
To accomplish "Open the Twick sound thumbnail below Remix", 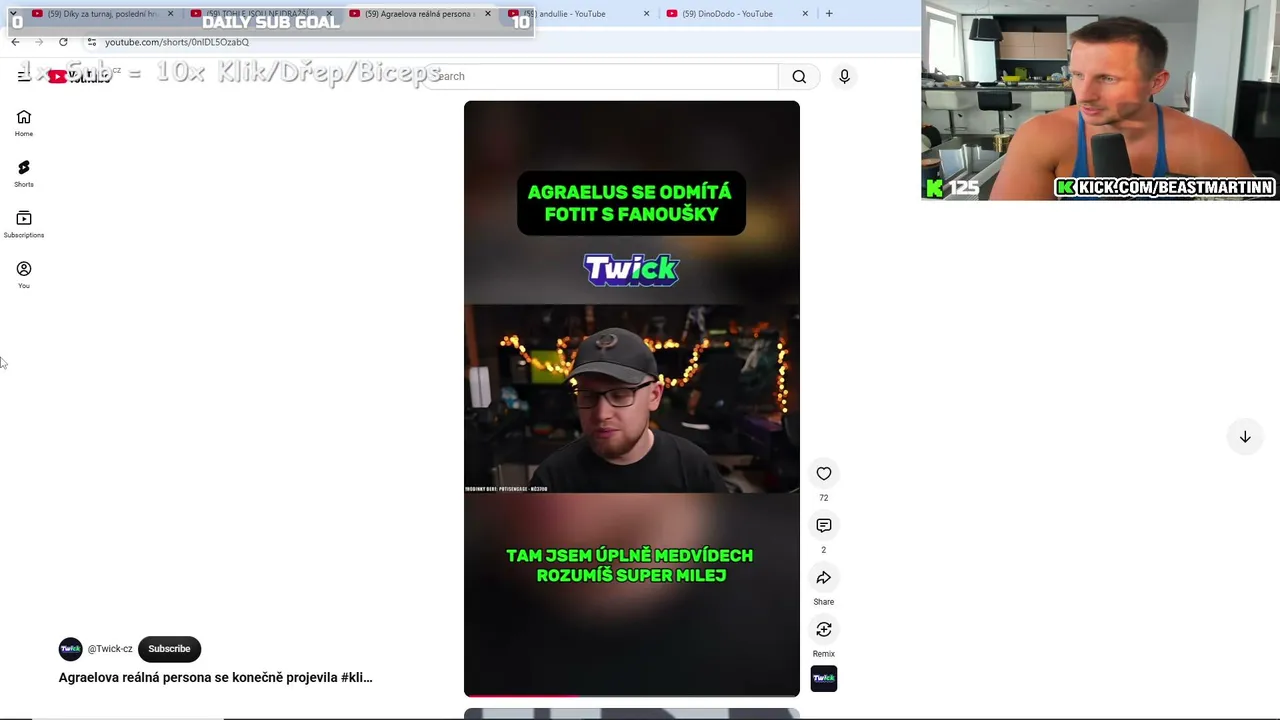I will tap(824, 678).
